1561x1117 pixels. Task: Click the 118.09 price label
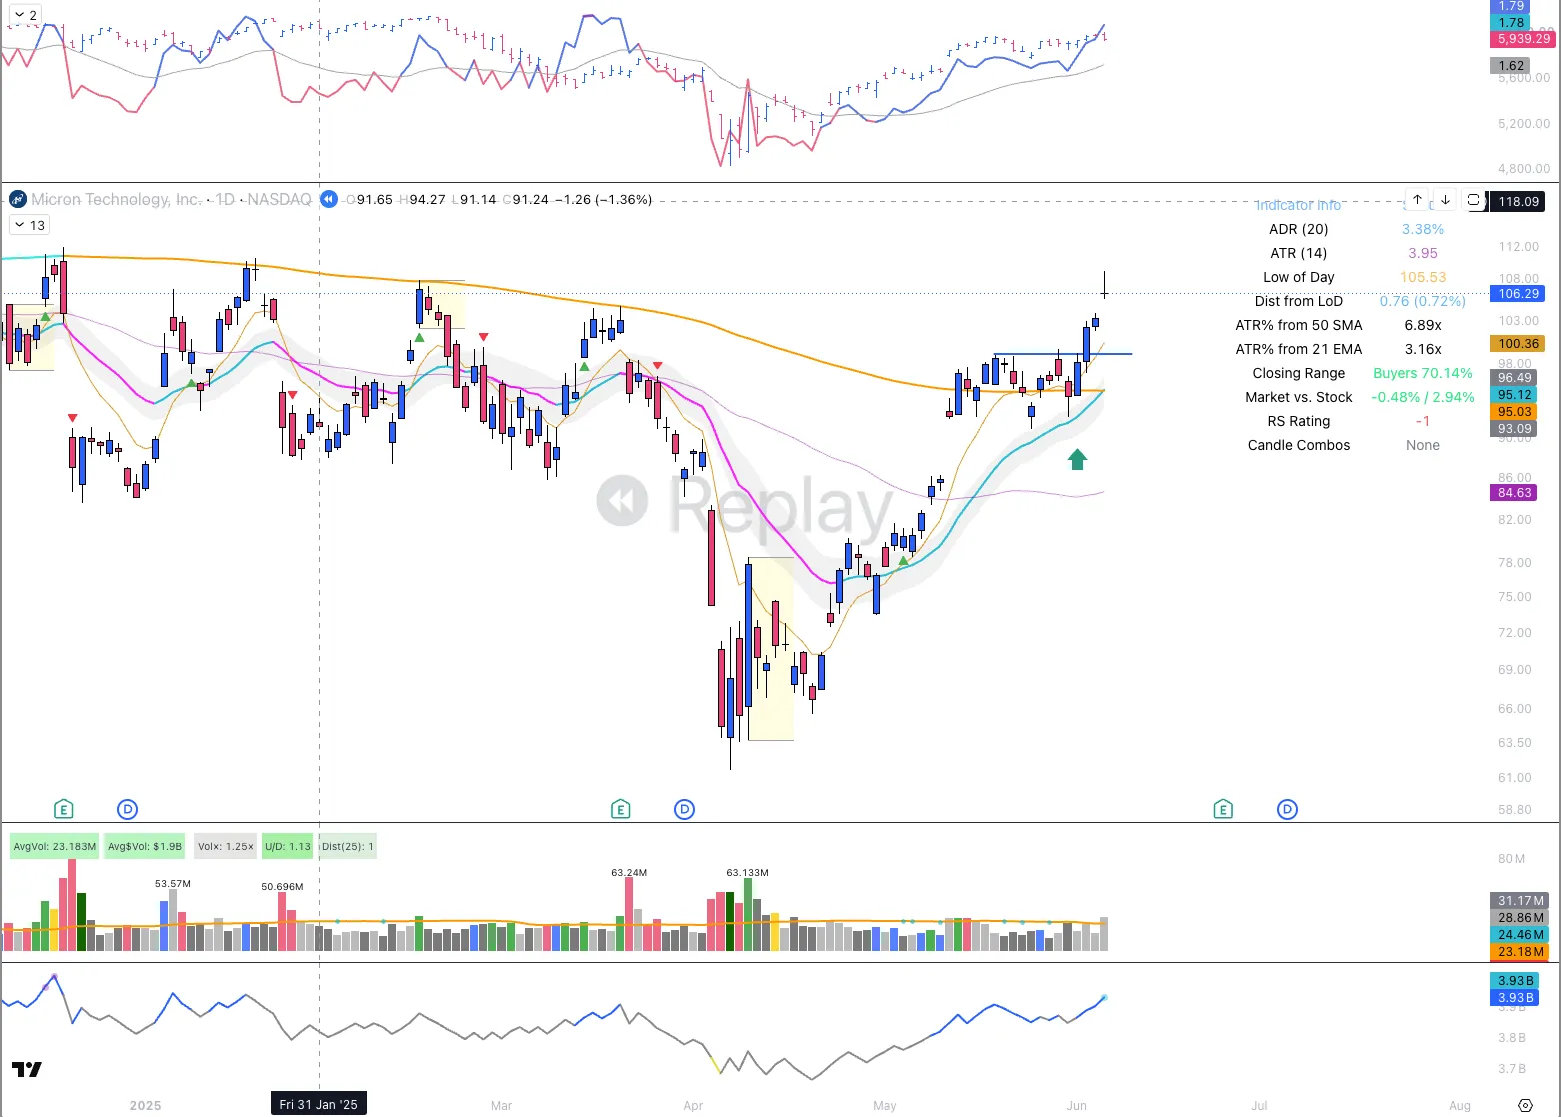point(1518,201)
